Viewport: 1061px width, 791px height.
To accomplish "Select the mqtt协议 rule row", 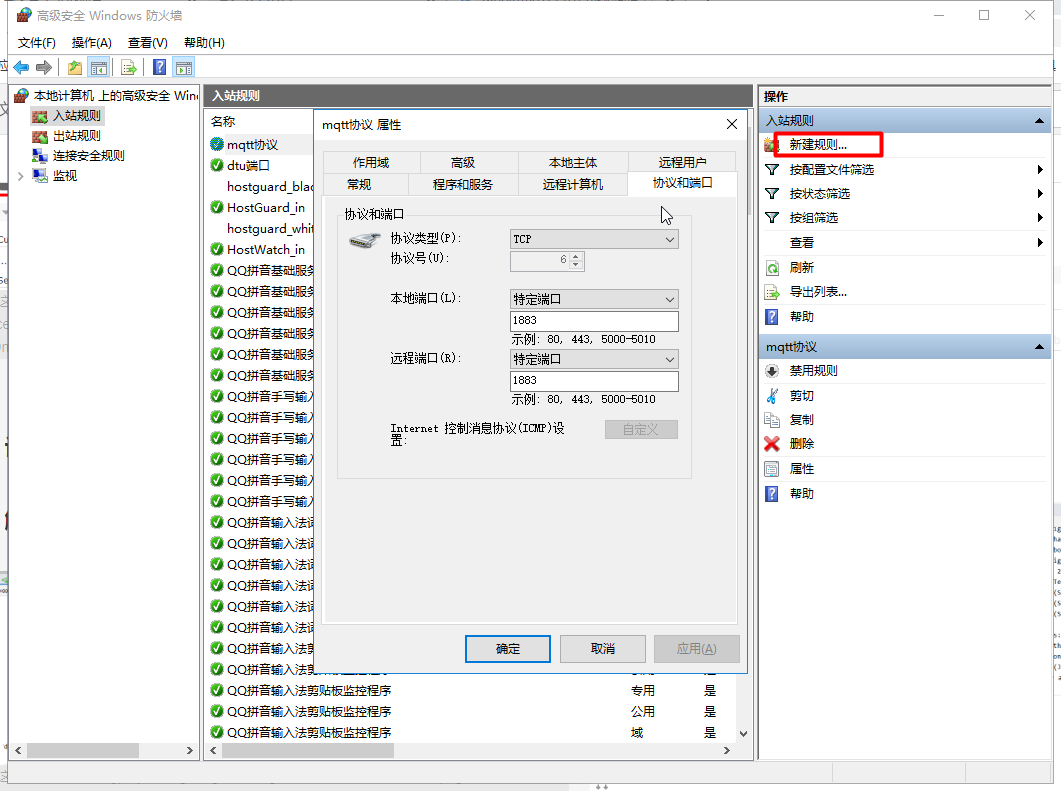I will point(261,145).
